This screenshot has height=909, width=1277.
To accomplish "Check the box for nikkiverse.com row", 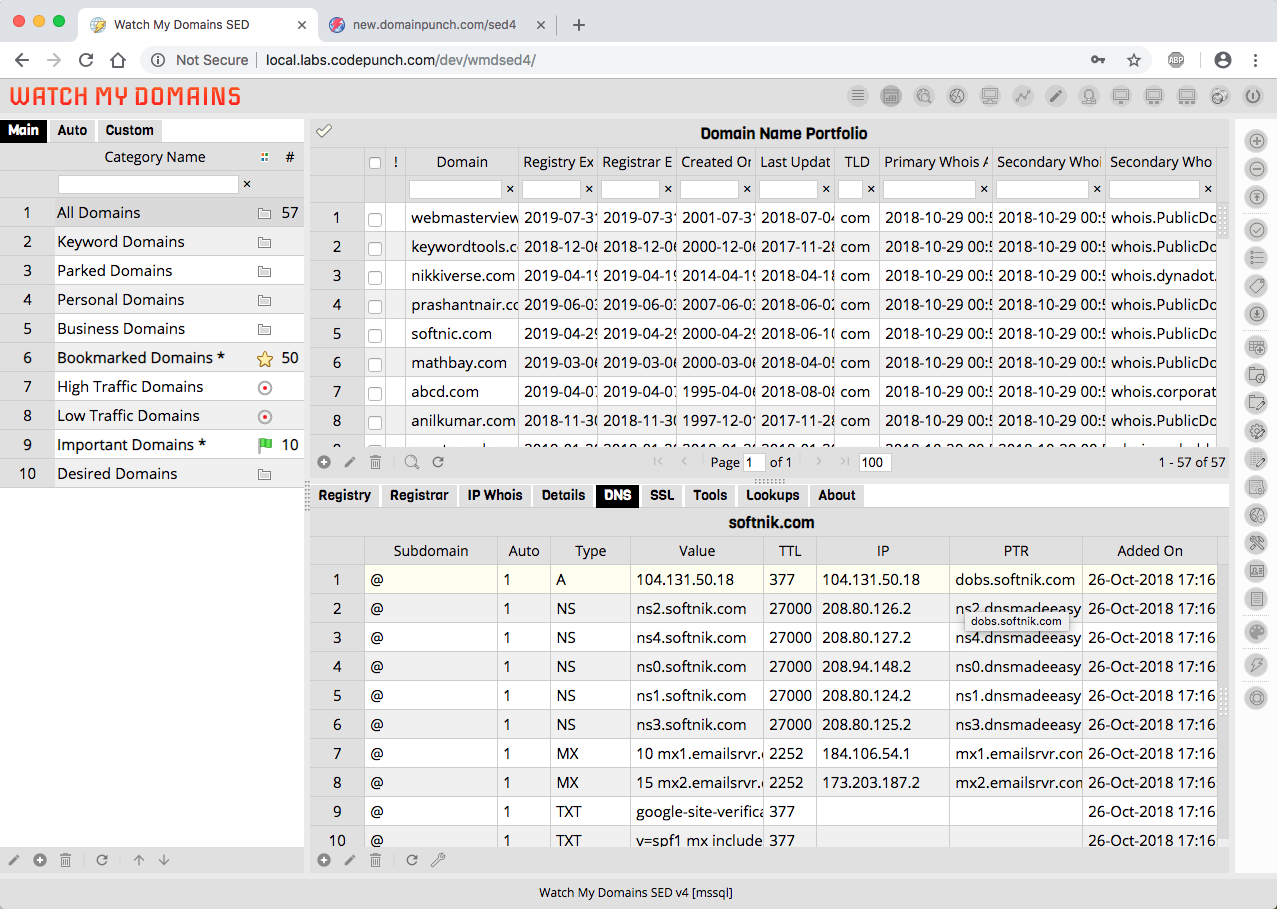I will [375, 276].
